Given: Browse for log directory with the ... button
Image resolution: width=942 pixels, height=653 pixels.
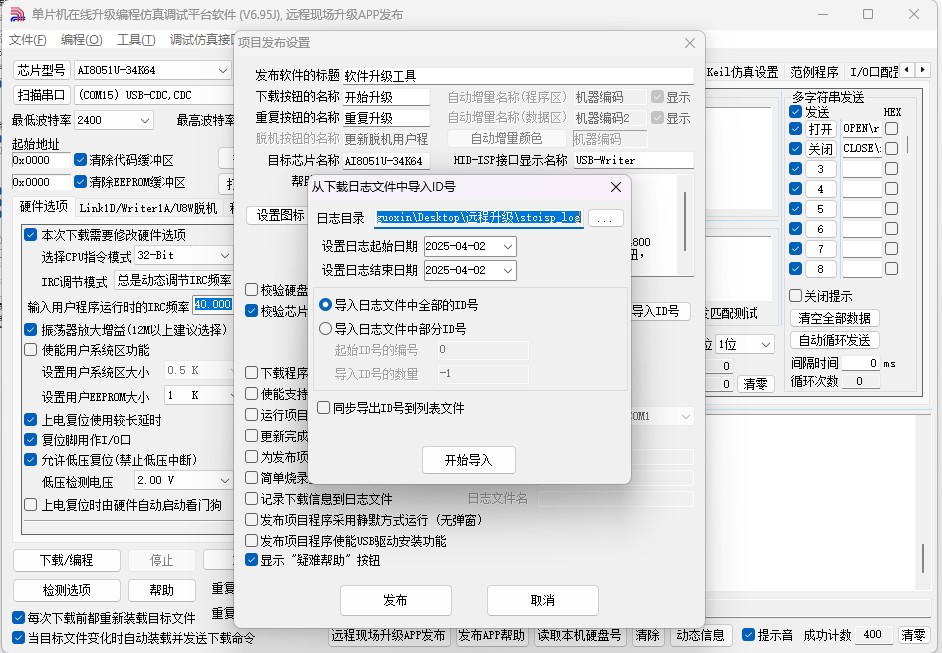Looking at the screenshot, I should (x=606, y=218).
